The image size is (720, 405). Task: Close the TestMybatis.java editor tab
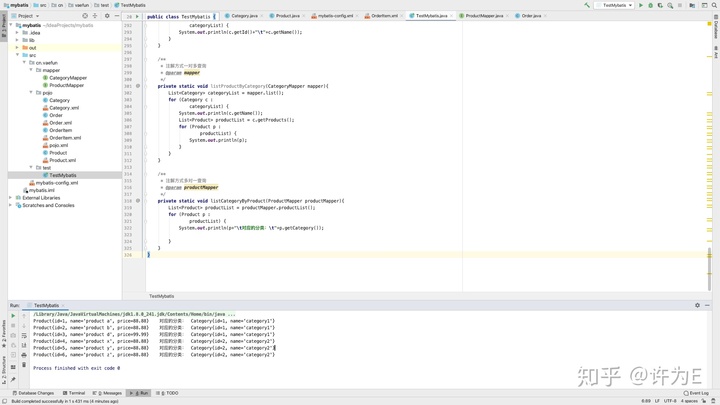tap(451, 16)
